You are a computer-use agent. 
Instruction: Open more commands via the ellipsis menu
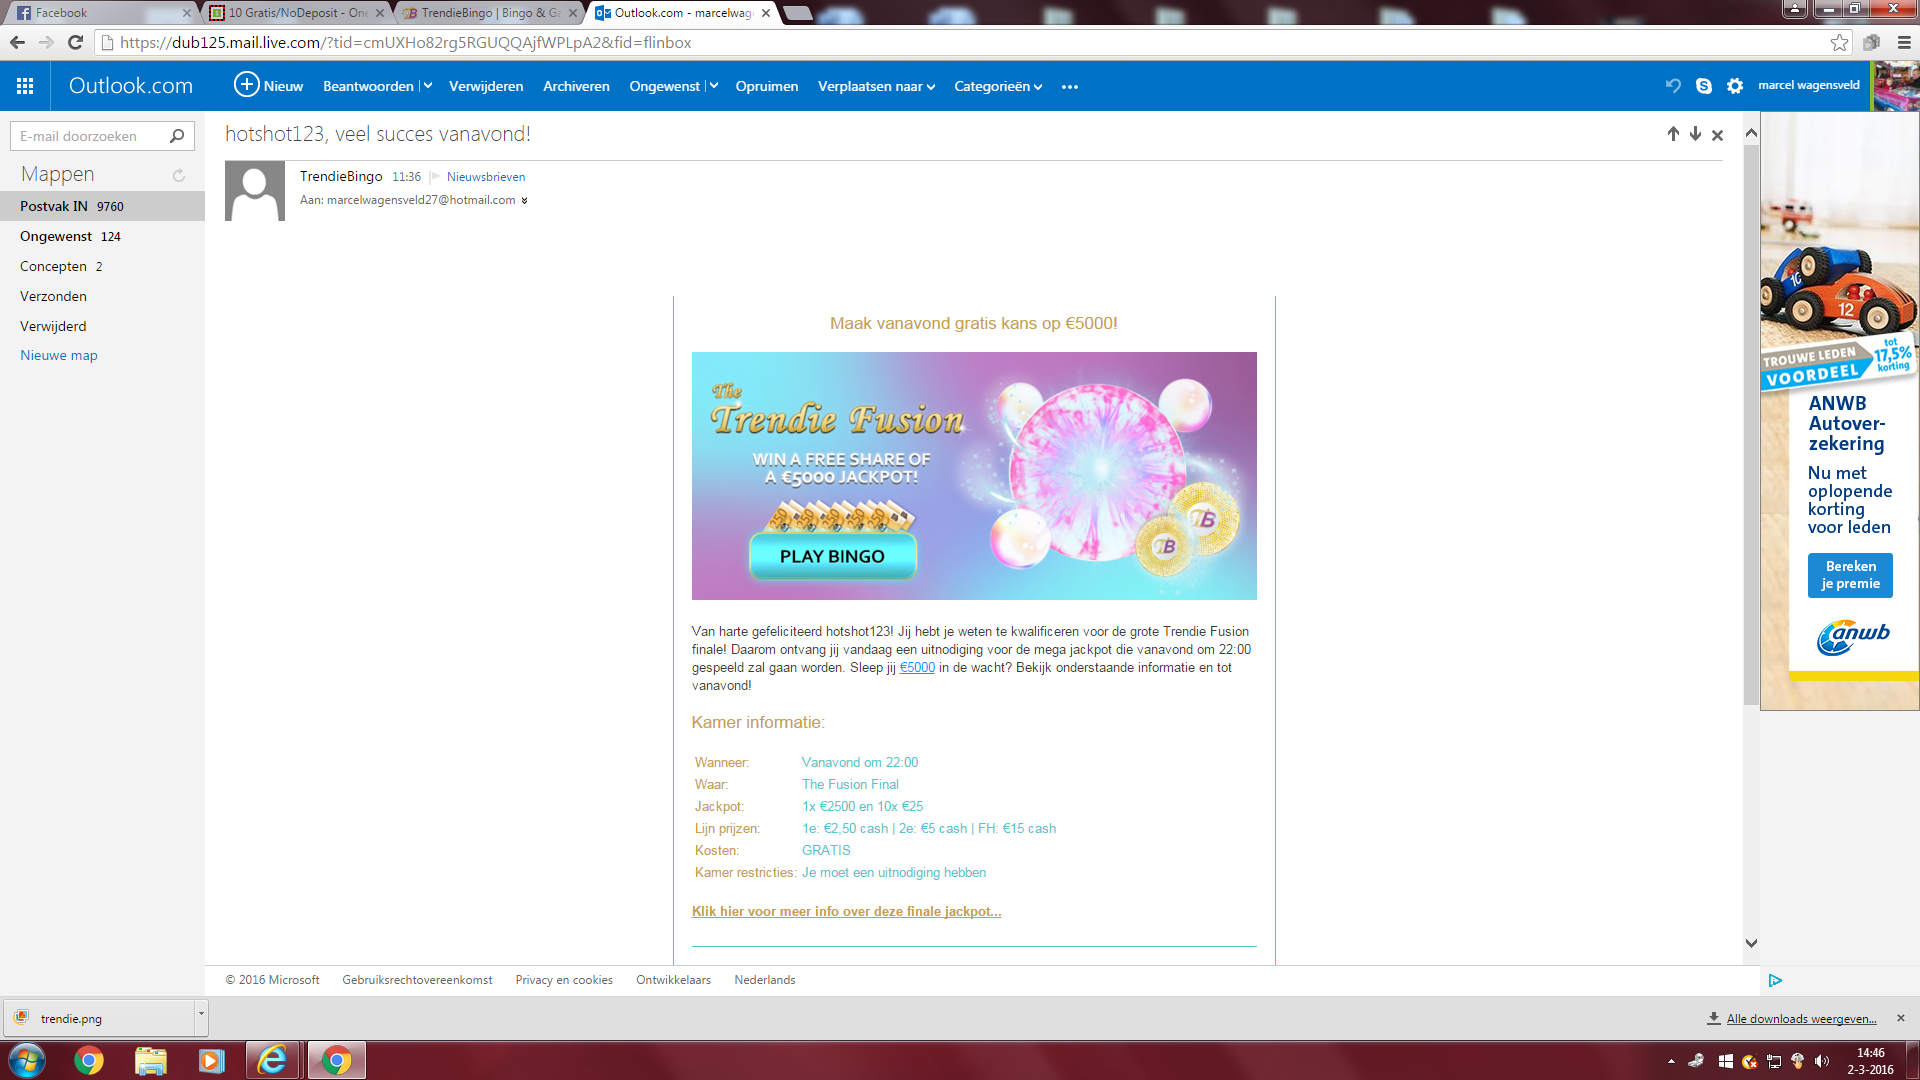click(x=1069, y=87)
